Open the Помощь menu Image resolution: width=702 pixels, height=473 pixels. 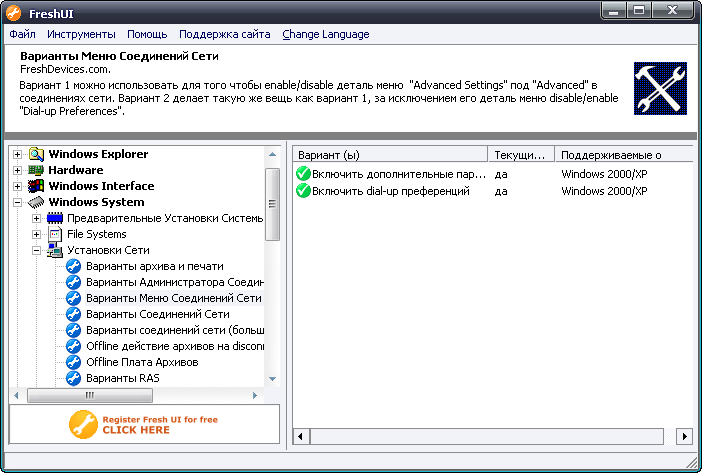[147, 34]
